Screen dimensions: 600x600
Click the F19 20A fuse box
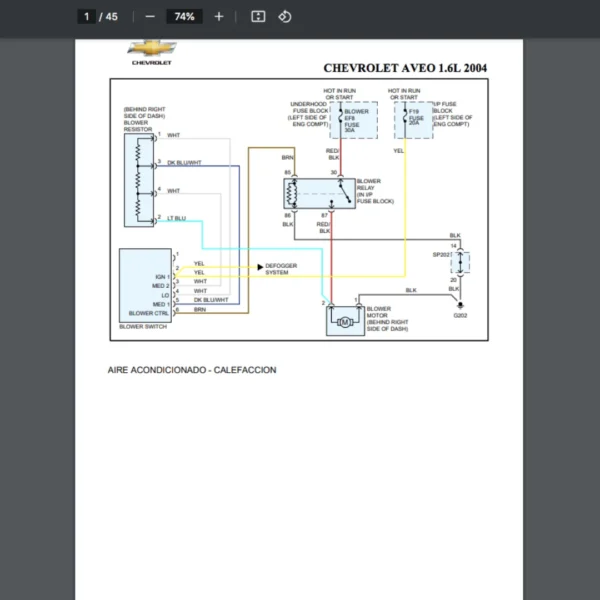coord(412,119)
